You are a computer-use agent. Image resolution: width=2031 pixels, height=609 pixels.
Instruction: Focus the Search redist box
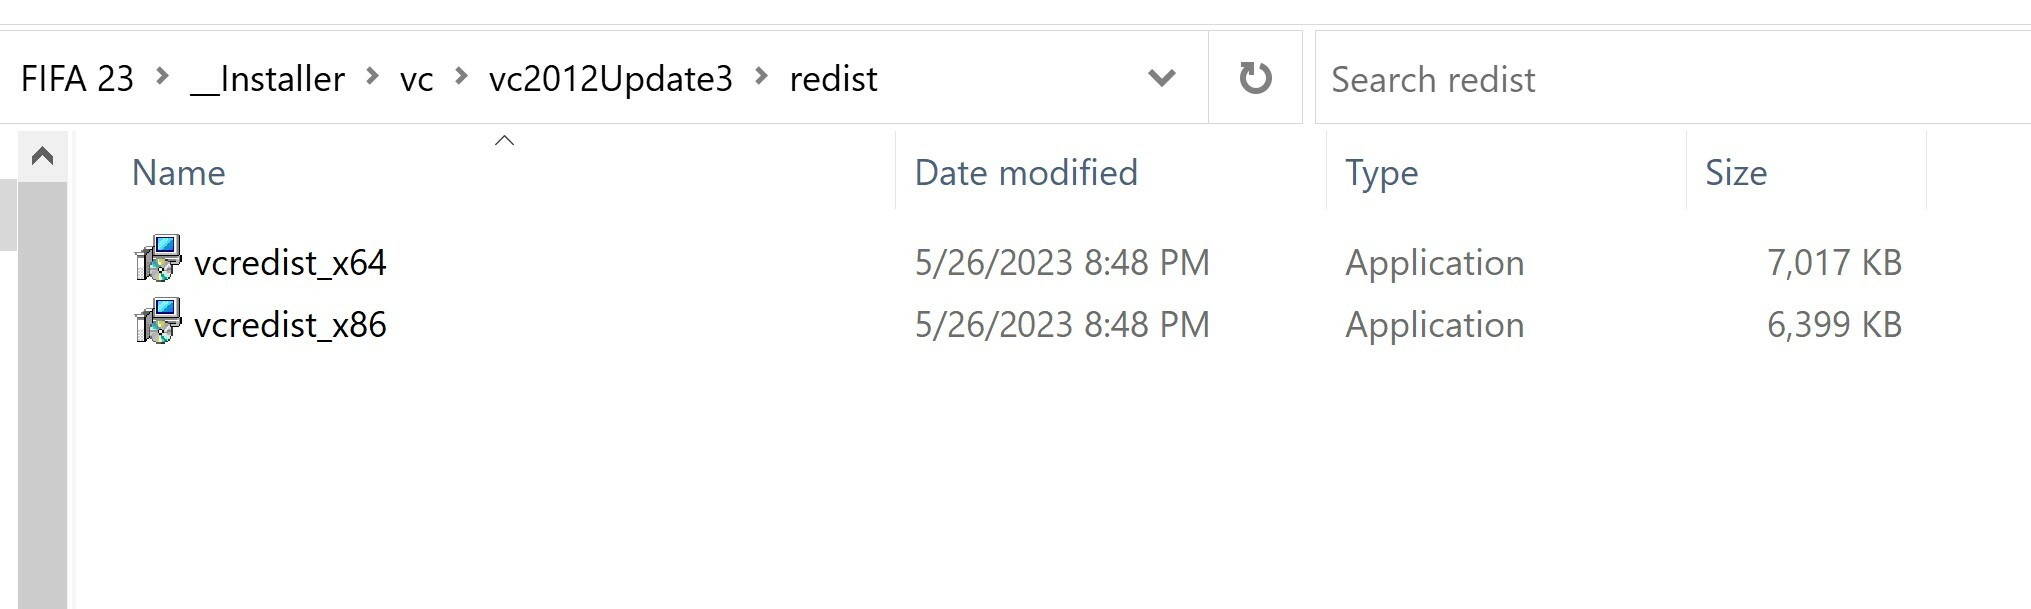pyautogui.click(x=1673, y=78)
